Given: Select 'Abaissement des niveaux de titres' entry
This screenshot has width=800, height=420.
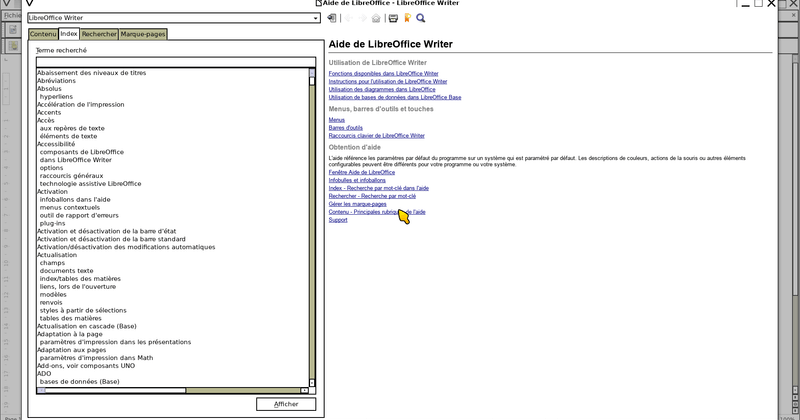Looking at the screenshot, I should [x=92, y=73].
